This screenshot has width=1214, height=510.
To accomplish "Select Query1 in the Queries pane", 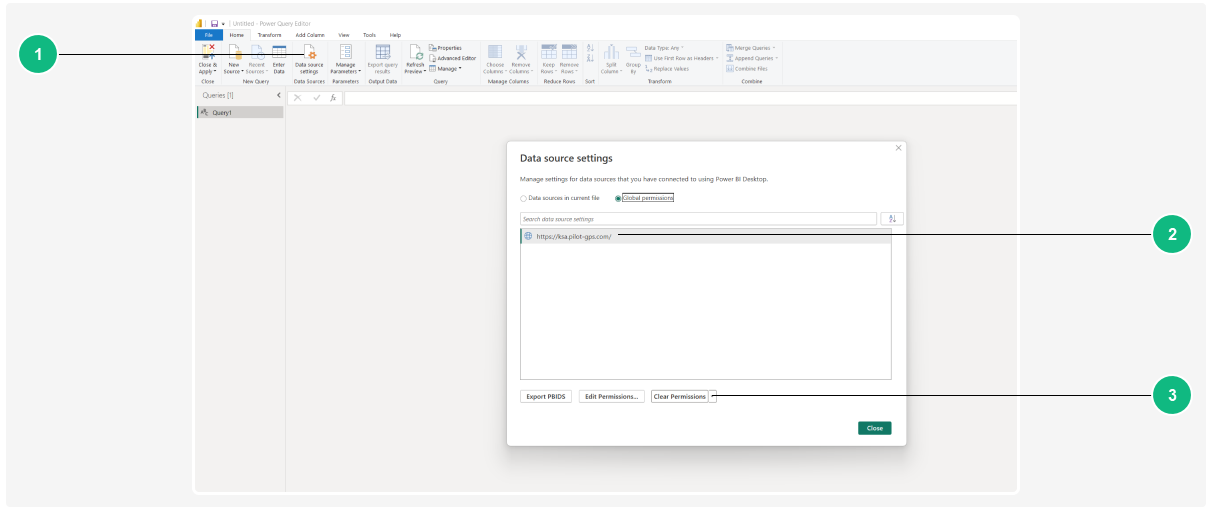I will 240,113.
